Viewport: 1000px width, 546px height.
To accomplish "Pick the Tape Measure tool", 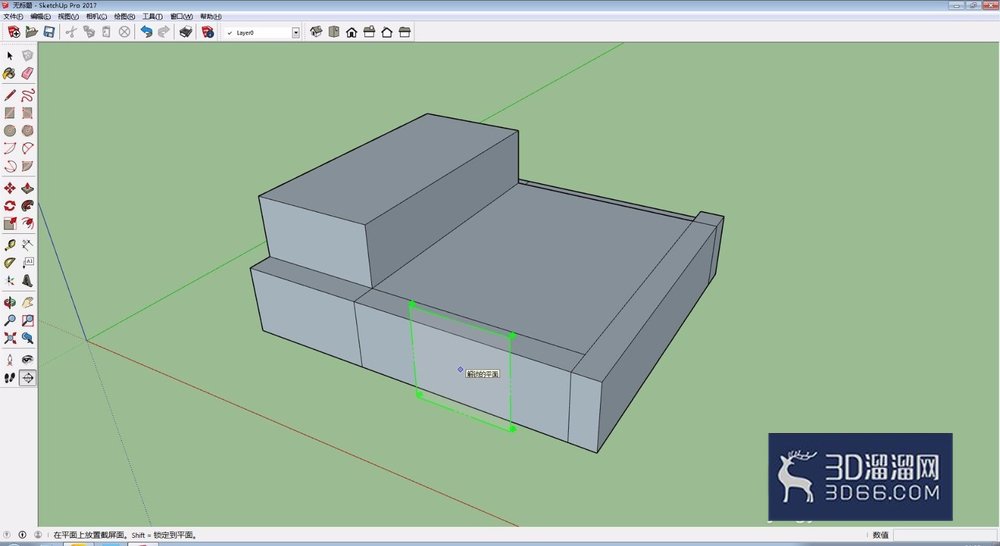I will [10, 245].
